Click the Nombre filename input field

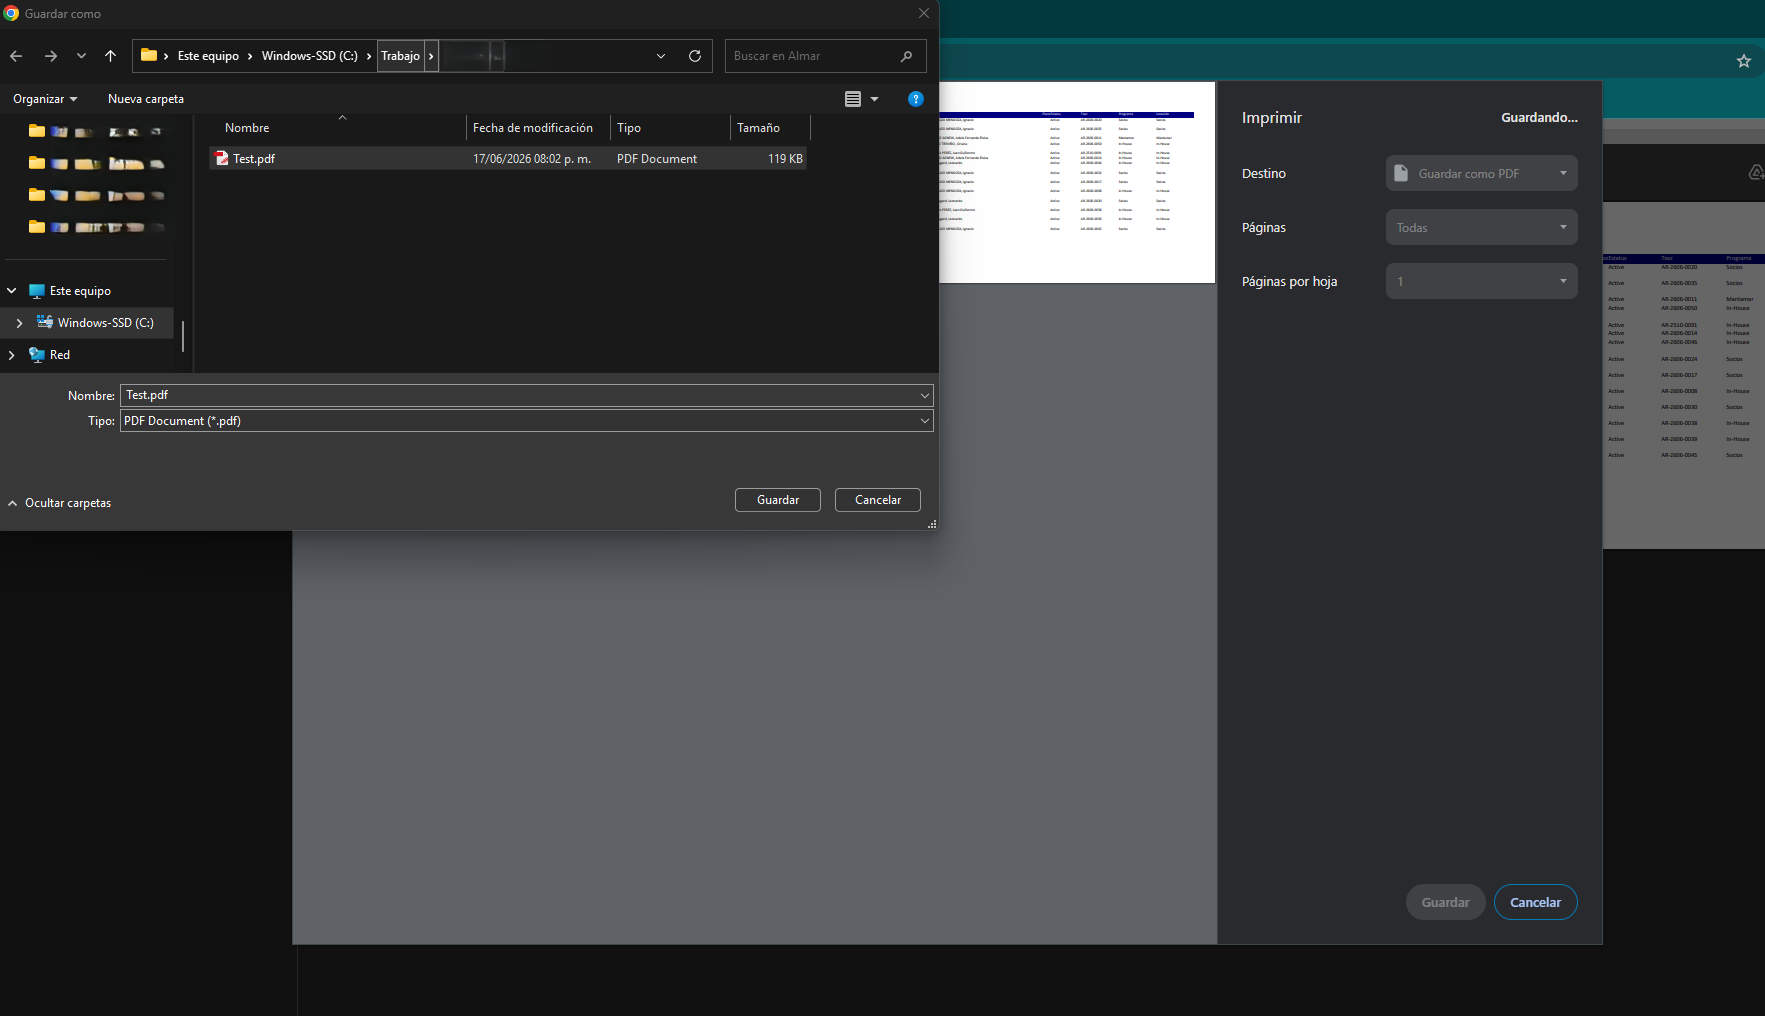(x=520, y=395)
